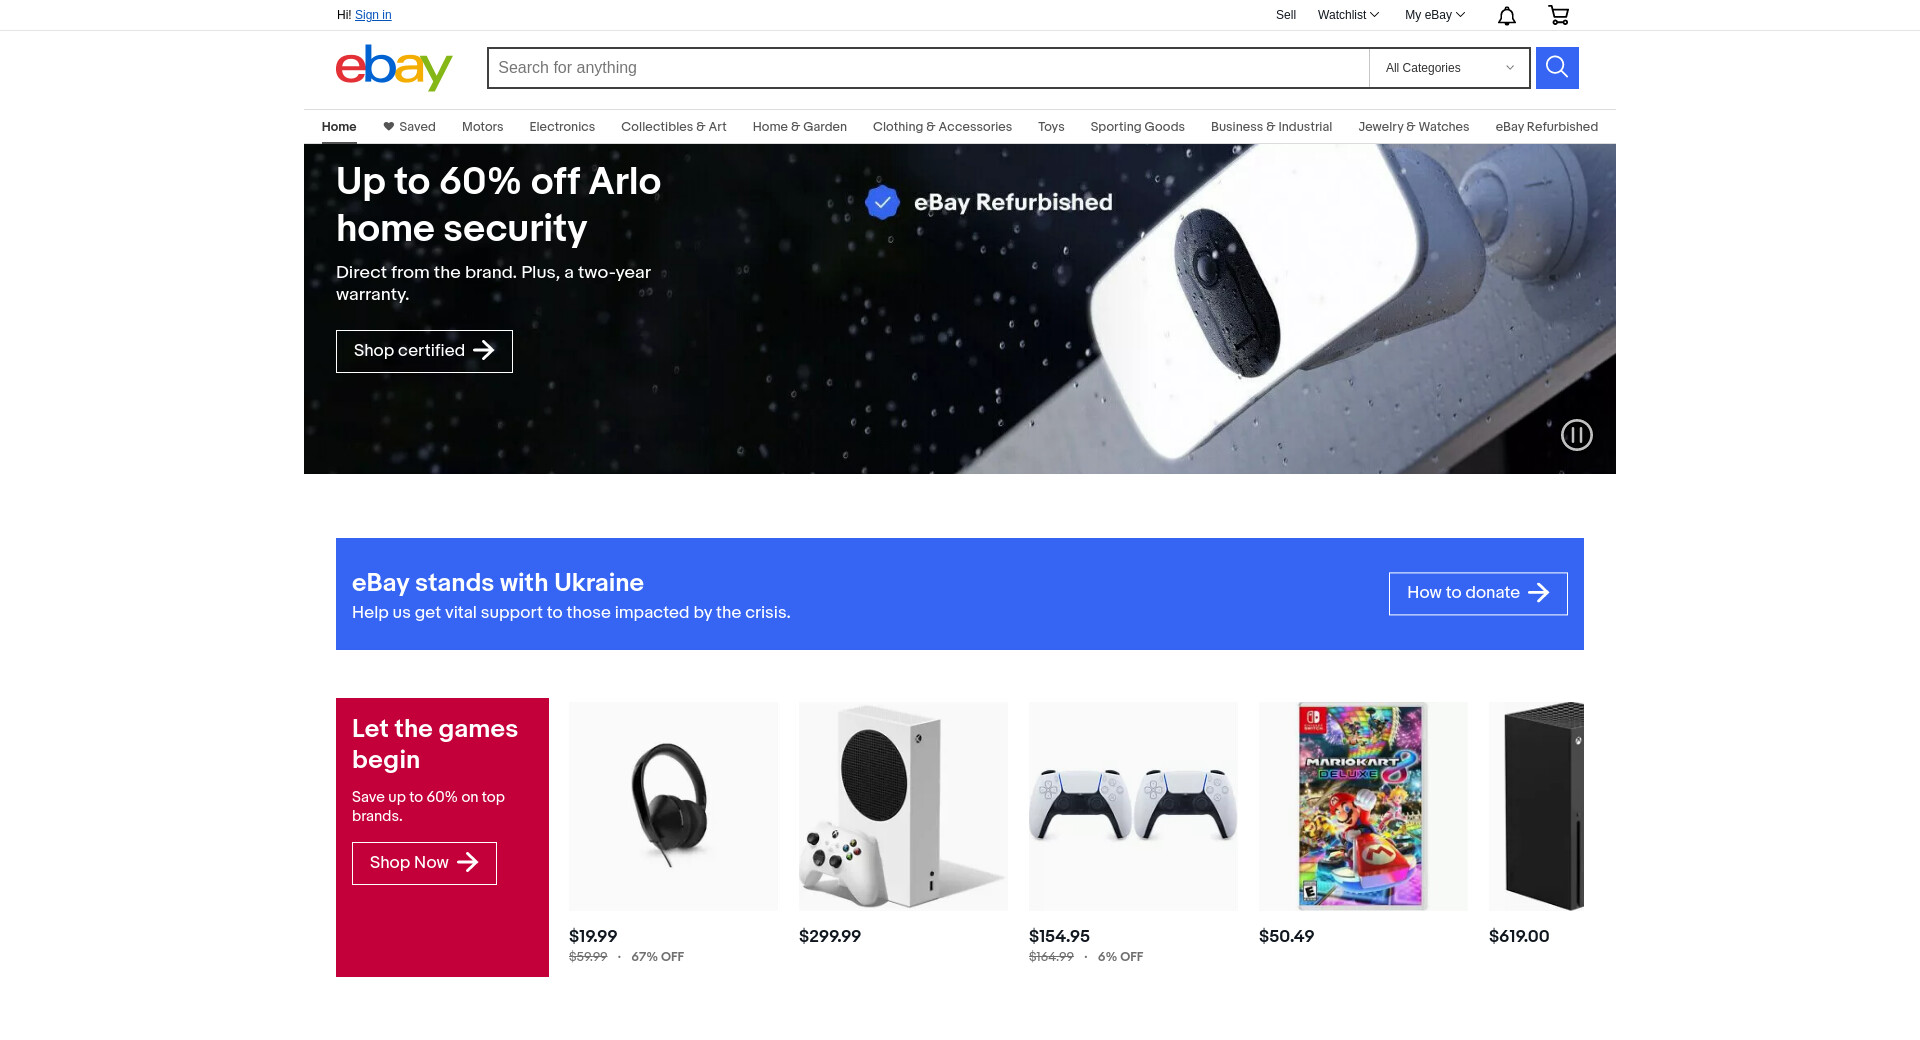Expand the Watchlist dropdown
This screenshot has width=1920, height=1040.
(1348, 15)
